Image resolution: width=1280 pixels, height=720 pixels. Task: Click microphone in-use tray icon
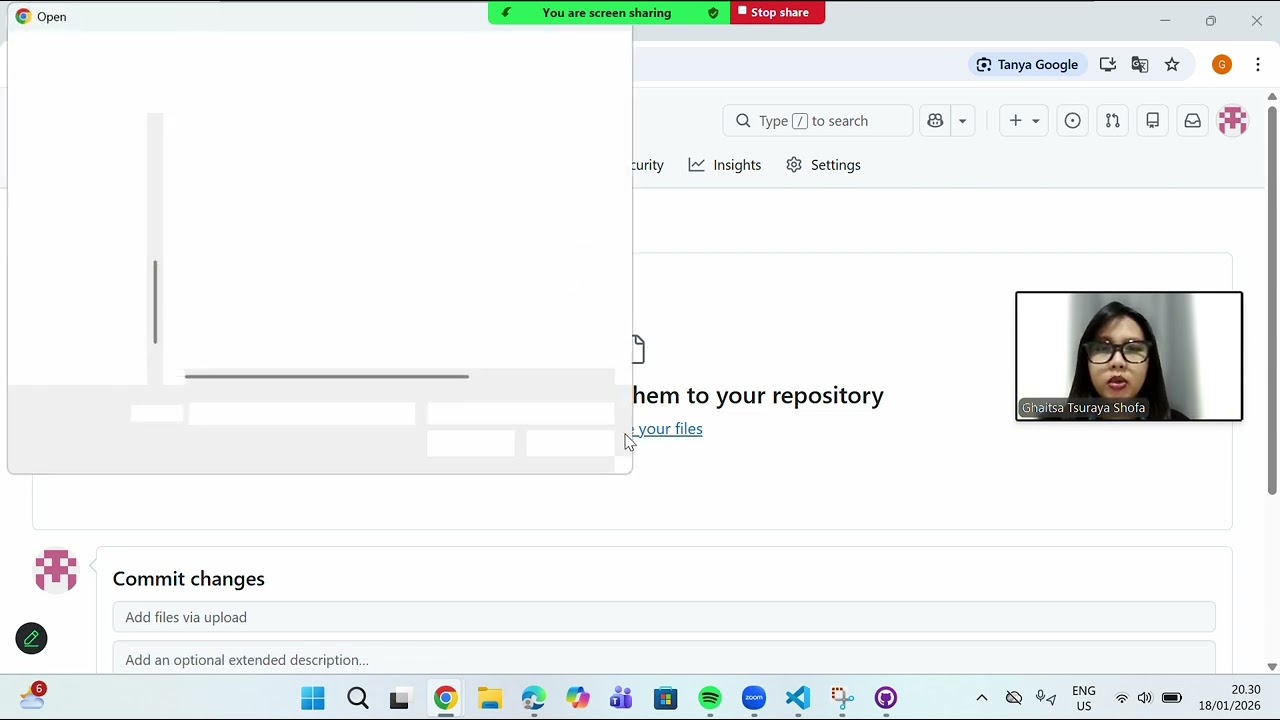(x=1045, y=698)
